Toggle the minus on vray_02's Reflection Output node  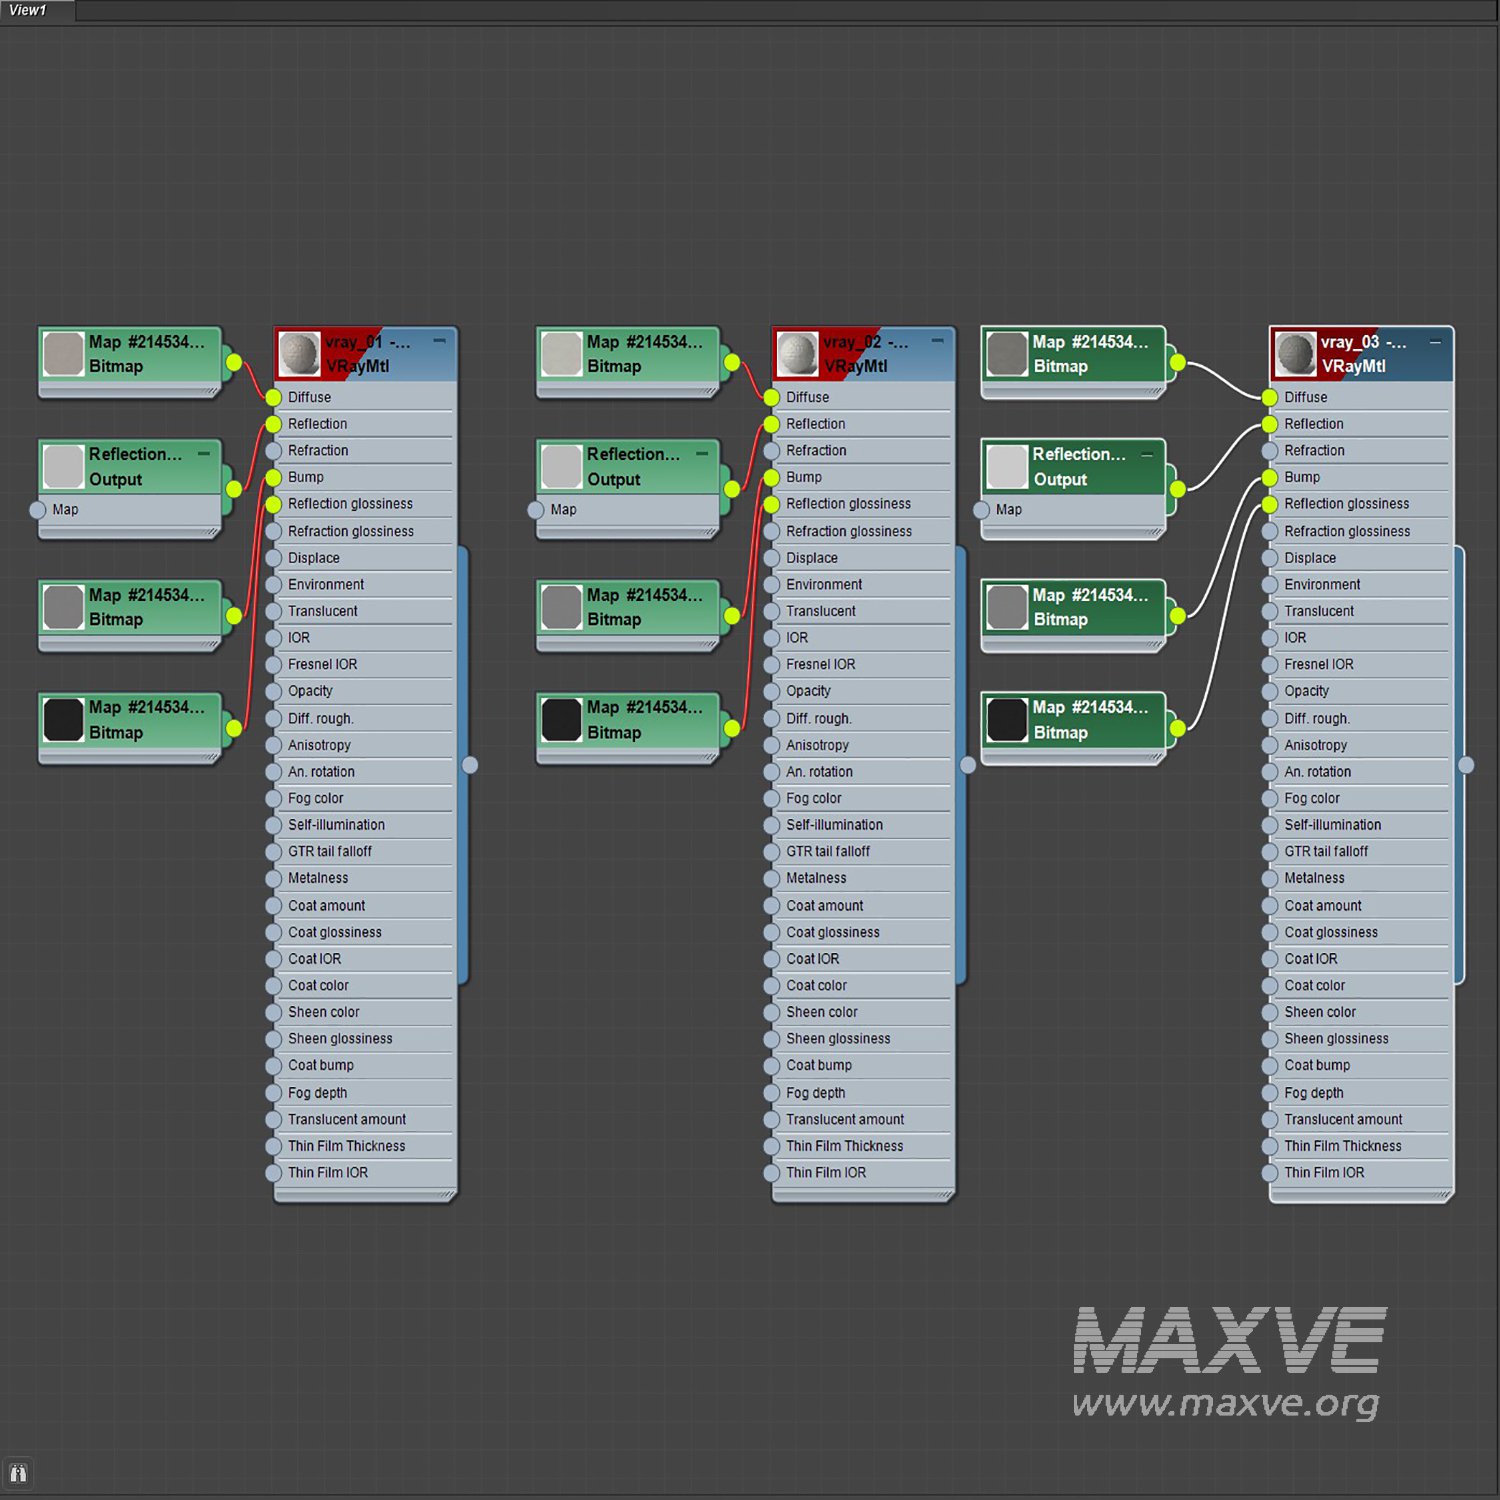(x=702, y=454)
